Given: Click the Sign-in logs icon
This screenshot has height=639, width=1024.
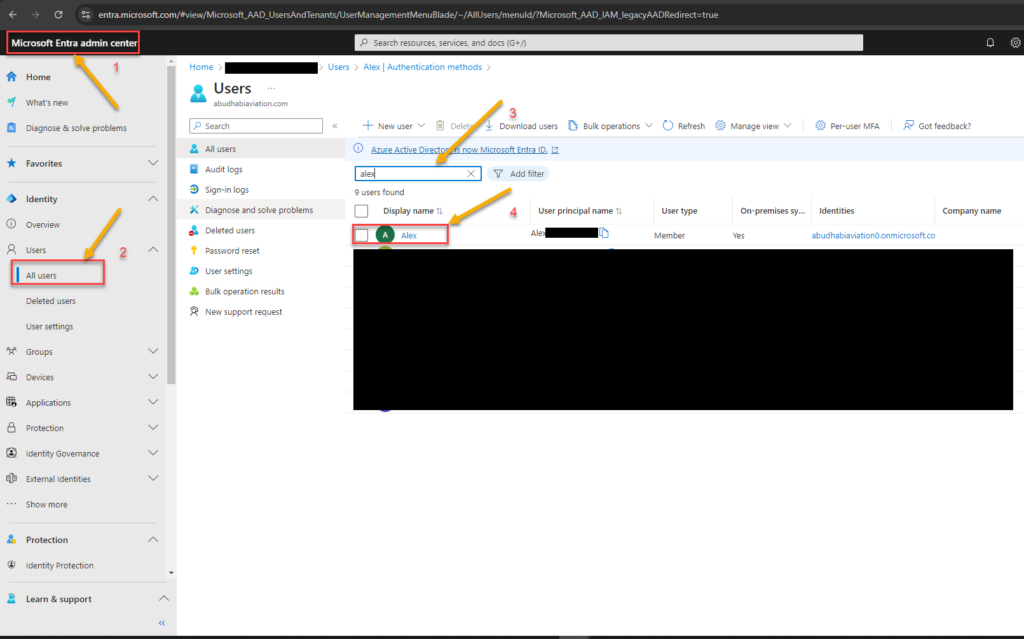Looking at the screenshot, I should tap(194, 189).
